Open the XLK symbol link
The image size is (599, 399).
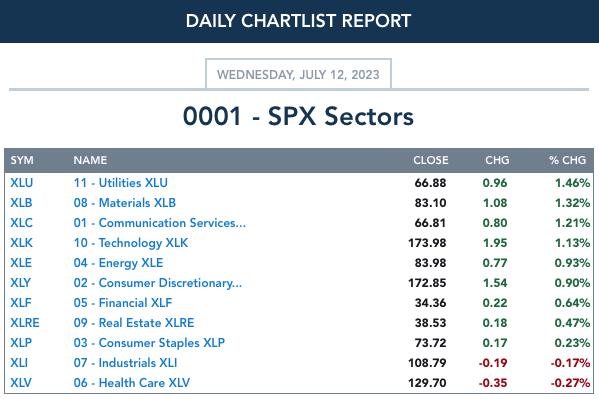pos(21,243)
